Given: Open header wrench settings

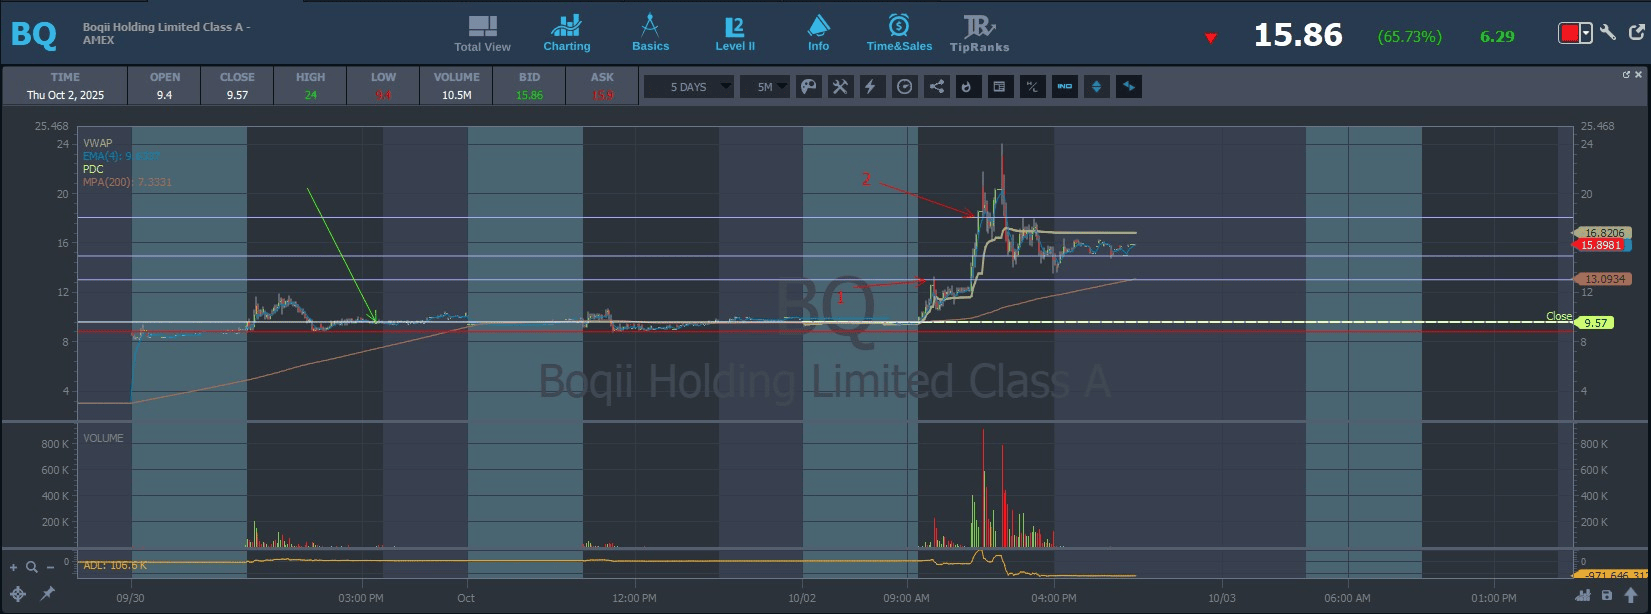Looking at the screenshot, I should pos(1608,32).
